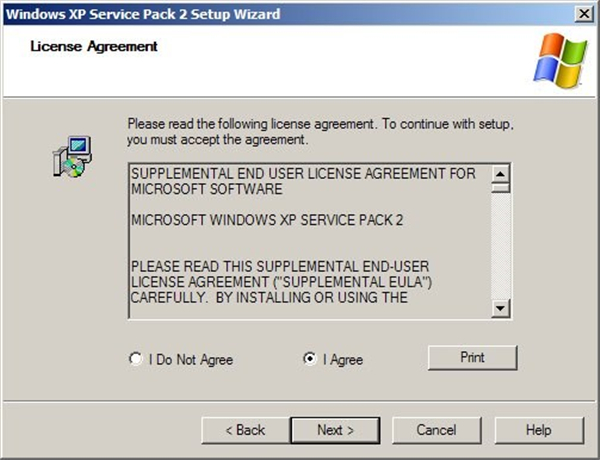600x460 pixels.
Task: Select the I Do Not Agree option
Action: (x=136, y=359)
